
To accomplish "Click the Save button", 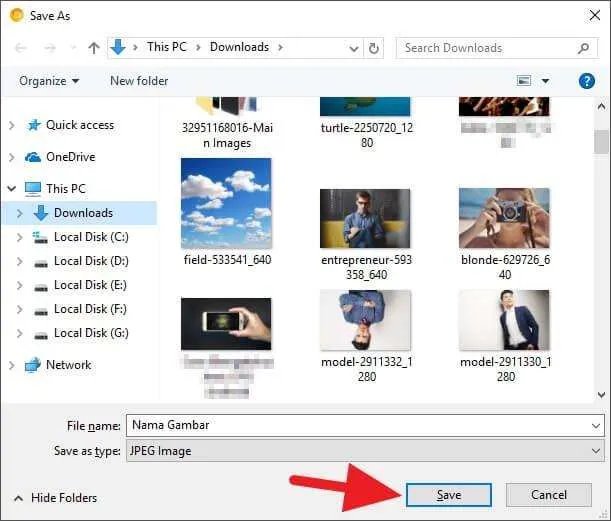I will 449,495.
